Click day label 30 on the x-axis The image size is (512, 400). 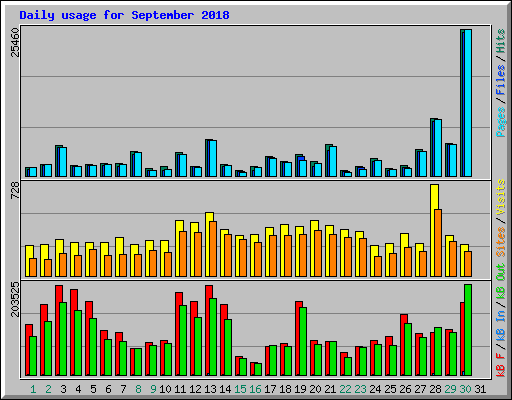tap(465, 389)
